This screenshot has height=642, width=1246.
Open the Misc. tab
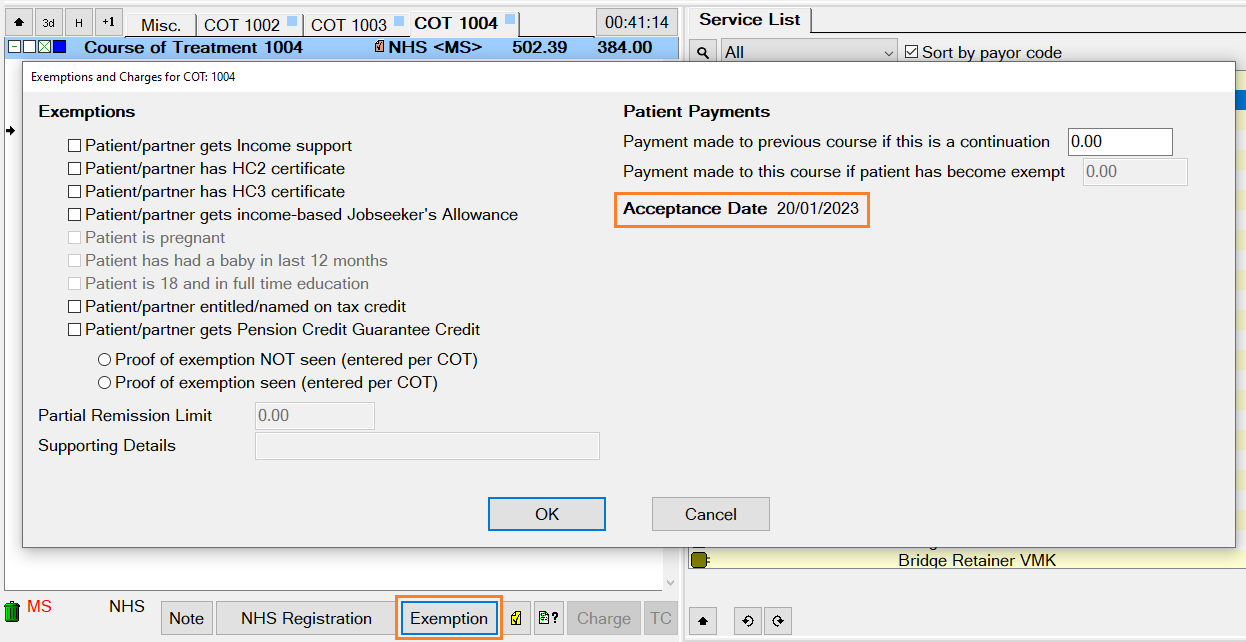pos(160,25)
